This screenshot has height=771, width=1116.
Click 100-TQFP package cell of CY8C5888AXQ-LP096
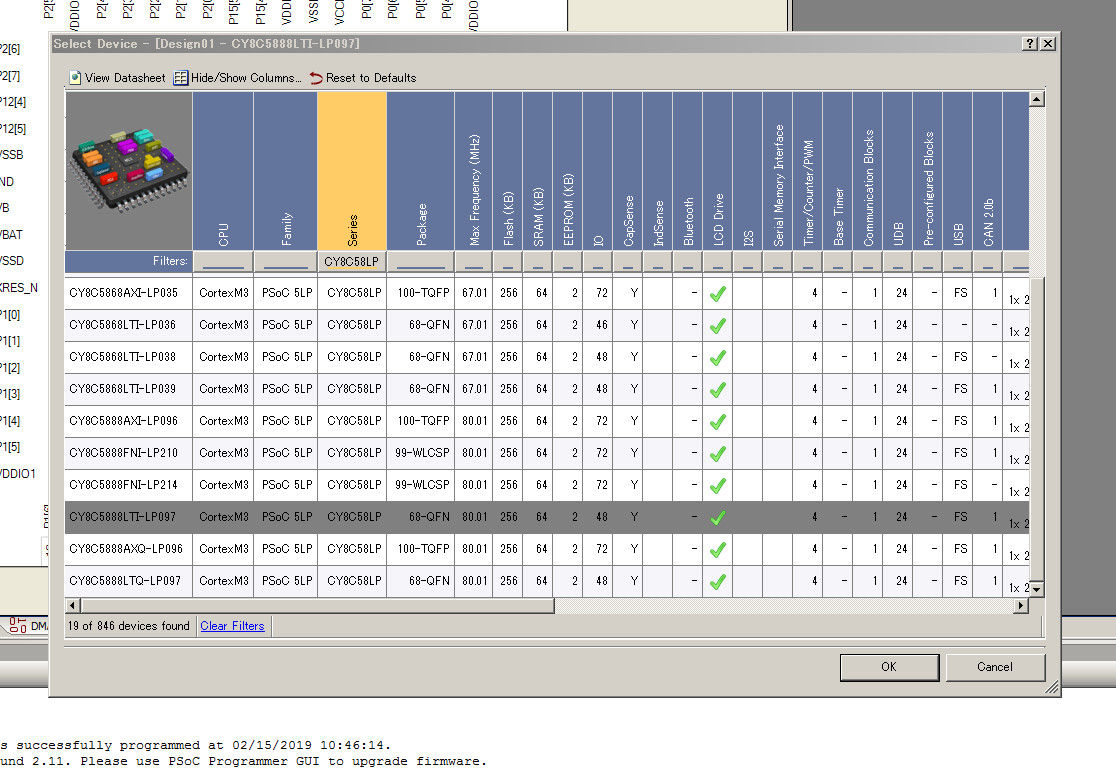[x=423, y=550]
